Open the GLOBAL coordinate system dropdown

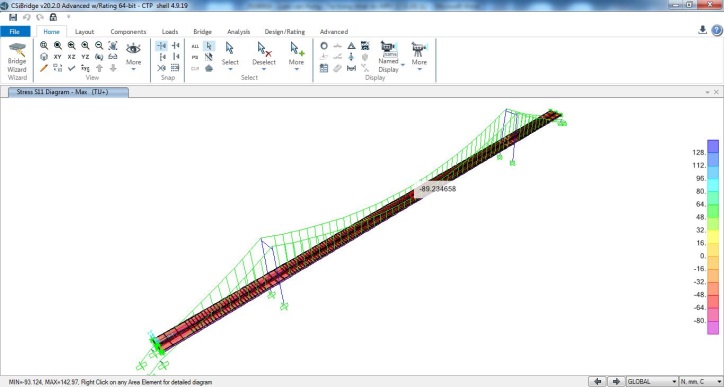652,381
